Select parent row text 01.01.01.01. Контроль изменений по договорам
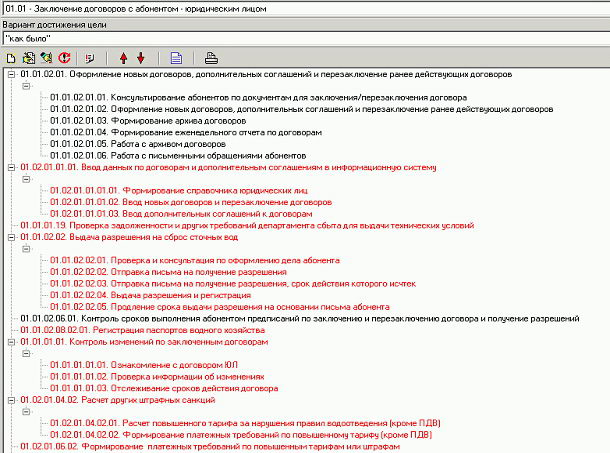This screenshot has height=453, width=610. (144, 342)
